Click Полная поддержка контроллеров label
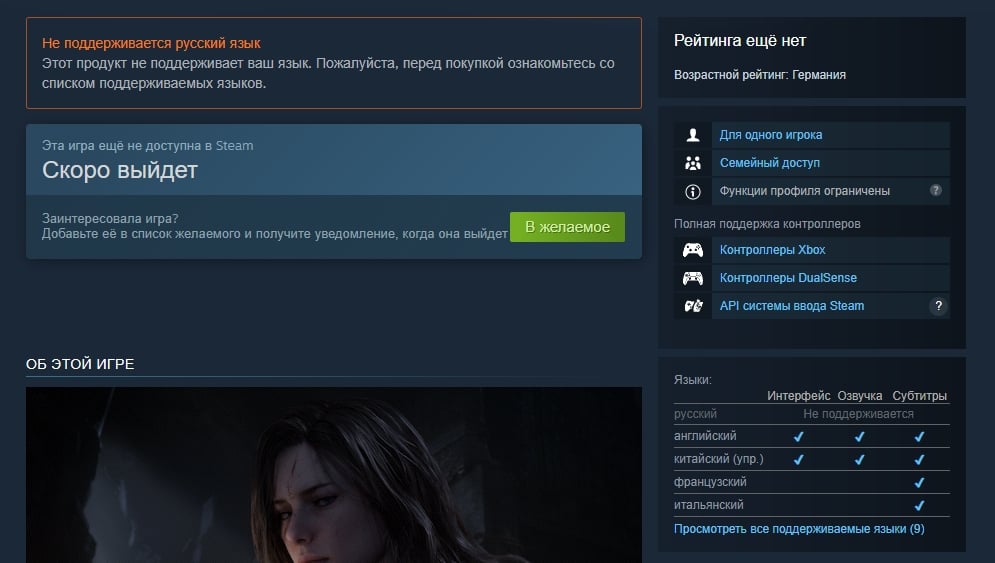Image resolution: width=995 pixels, height=563 pixels. point(767,224)
